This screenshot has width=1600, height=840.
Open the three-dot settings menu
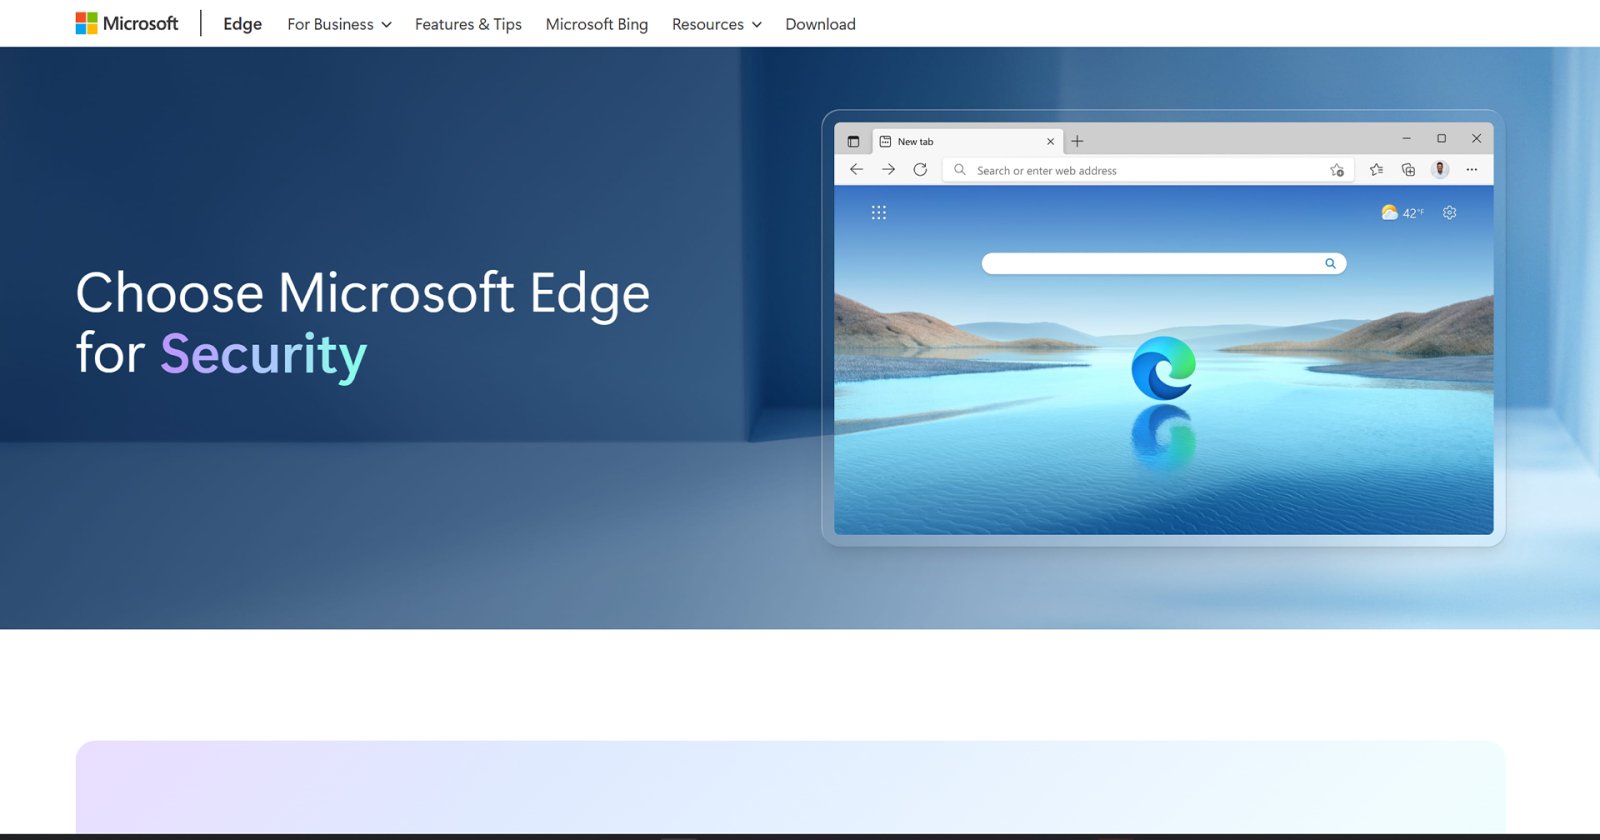(1472, 170)
